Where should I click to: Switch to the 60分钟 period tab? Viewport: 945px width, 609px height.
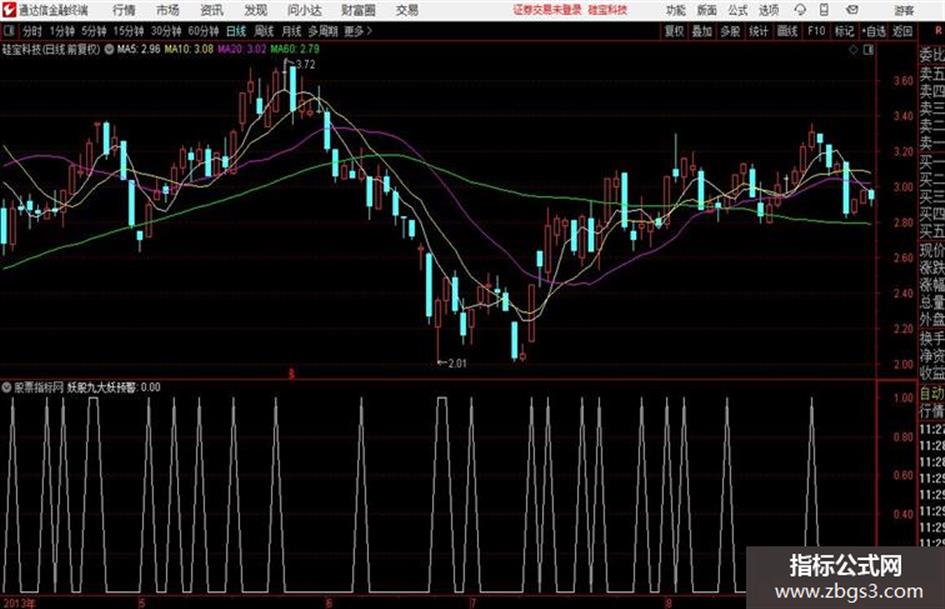[204, 31]
